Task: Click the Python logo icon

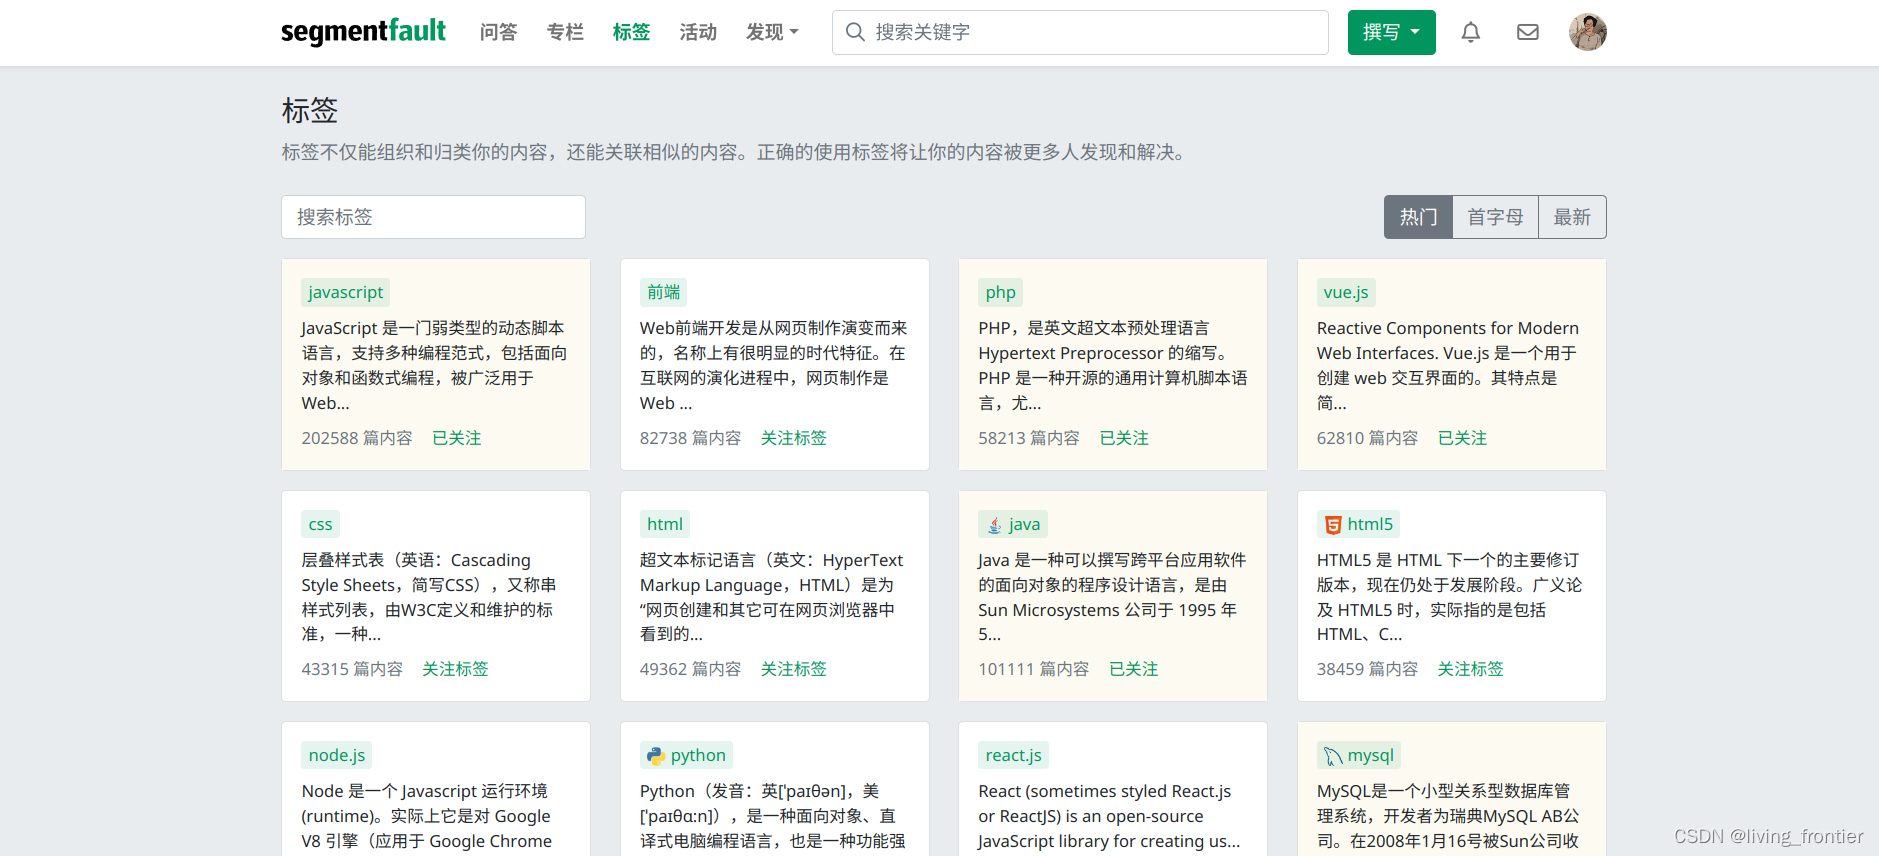Action: [x=655, y=756]
